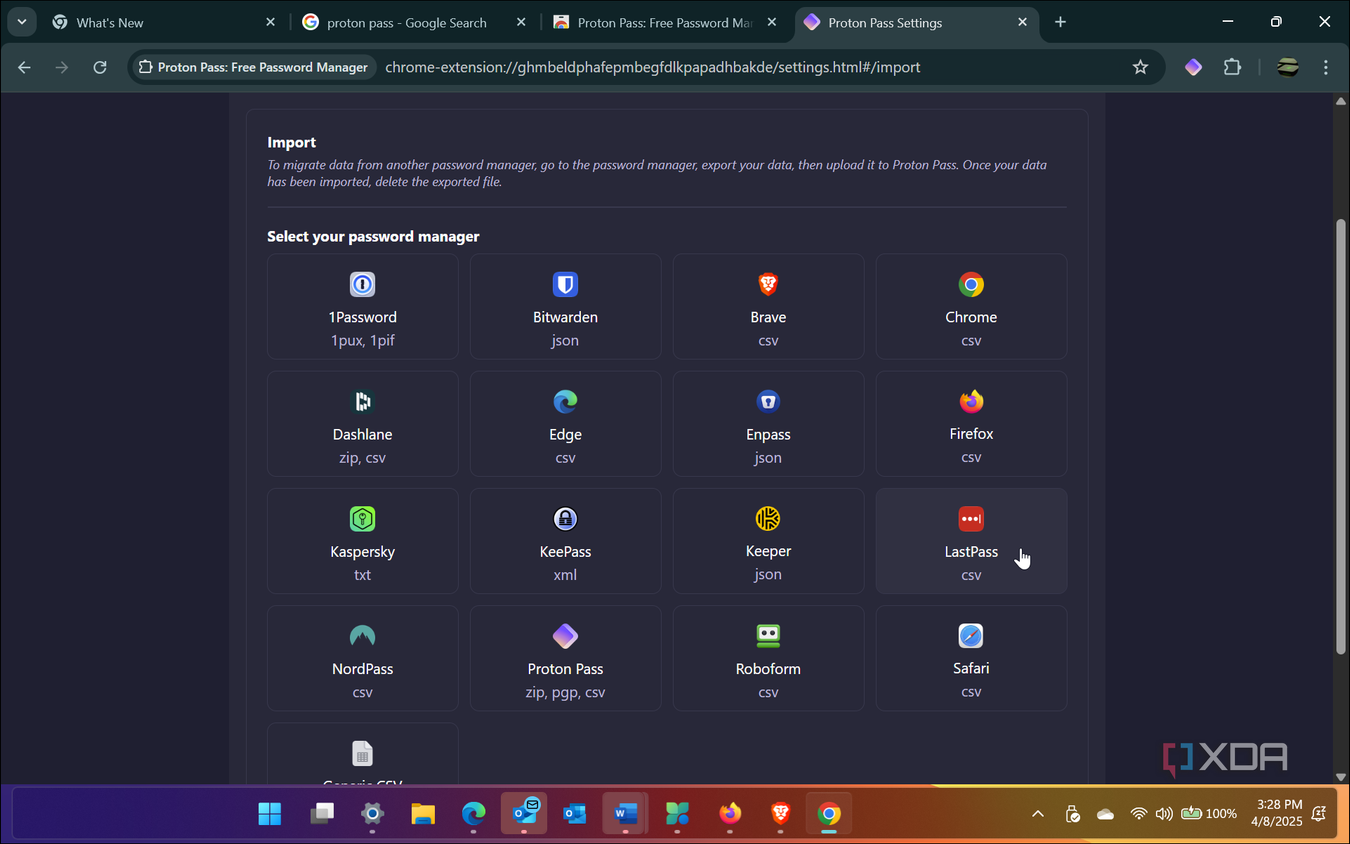This screenshot has width=1350, height=844.
Task: Click the Dashlane name label
Action: tap(362, 434)
